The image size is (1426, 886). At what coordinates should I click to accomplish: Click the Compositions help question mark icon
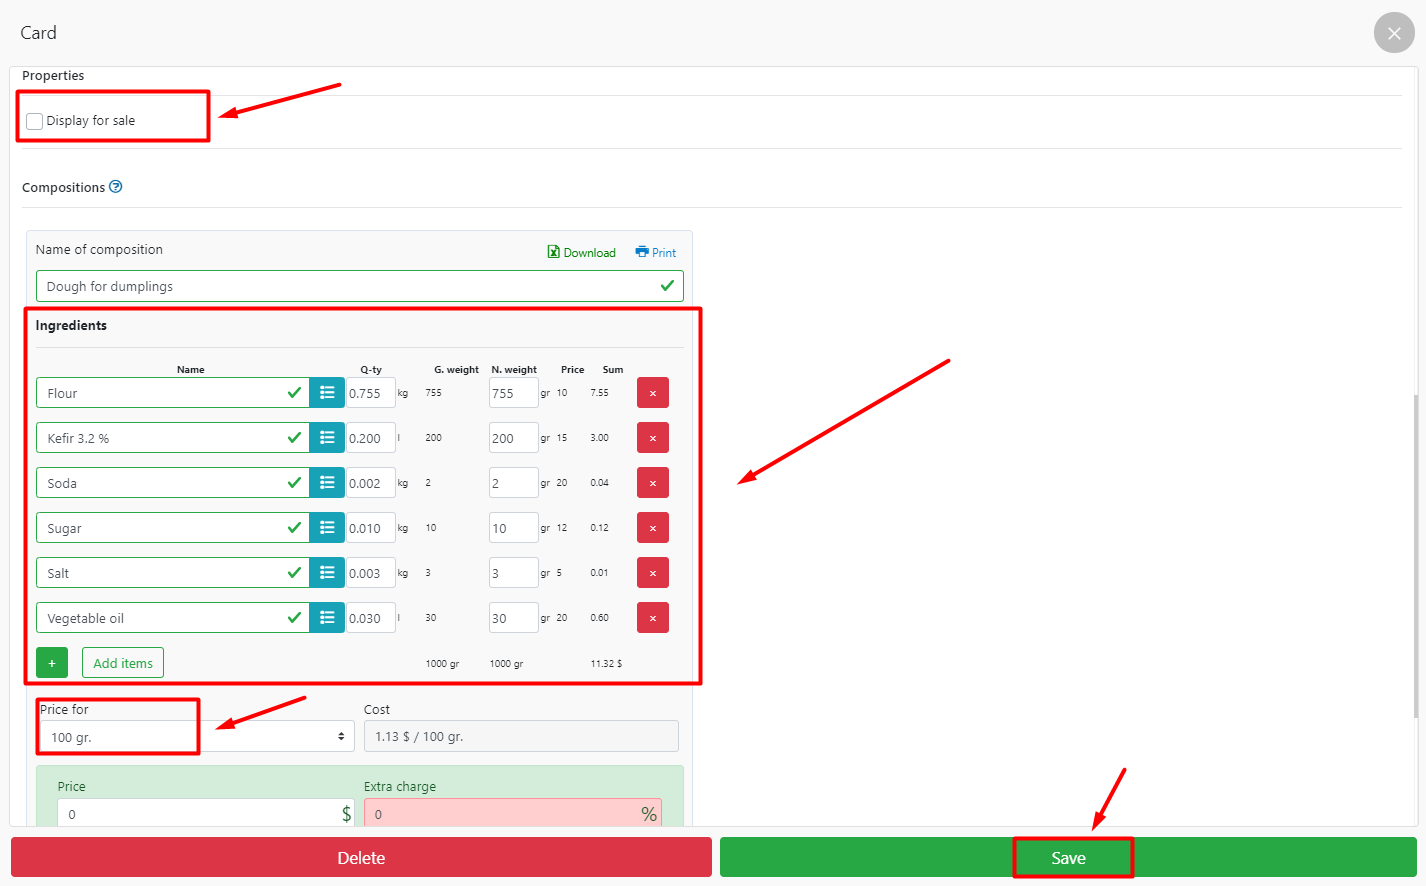tap(116, 187)
